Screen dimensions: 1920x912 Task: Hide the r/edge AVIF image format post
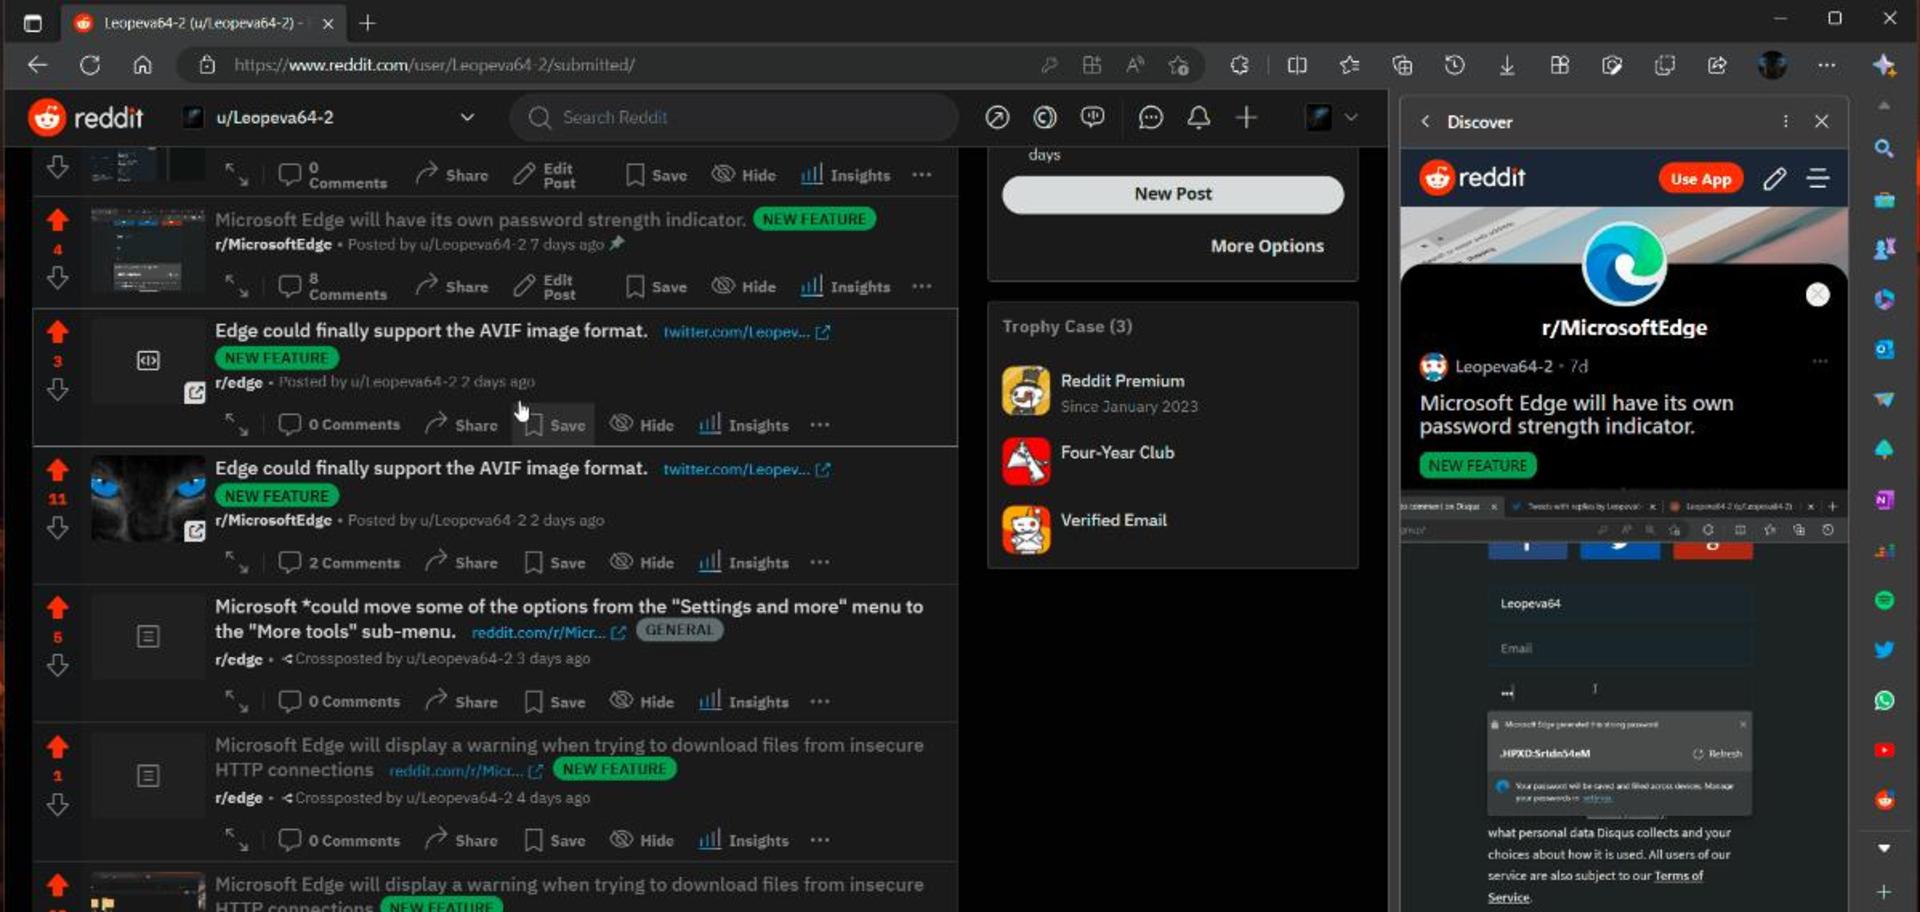click(642, 425)
